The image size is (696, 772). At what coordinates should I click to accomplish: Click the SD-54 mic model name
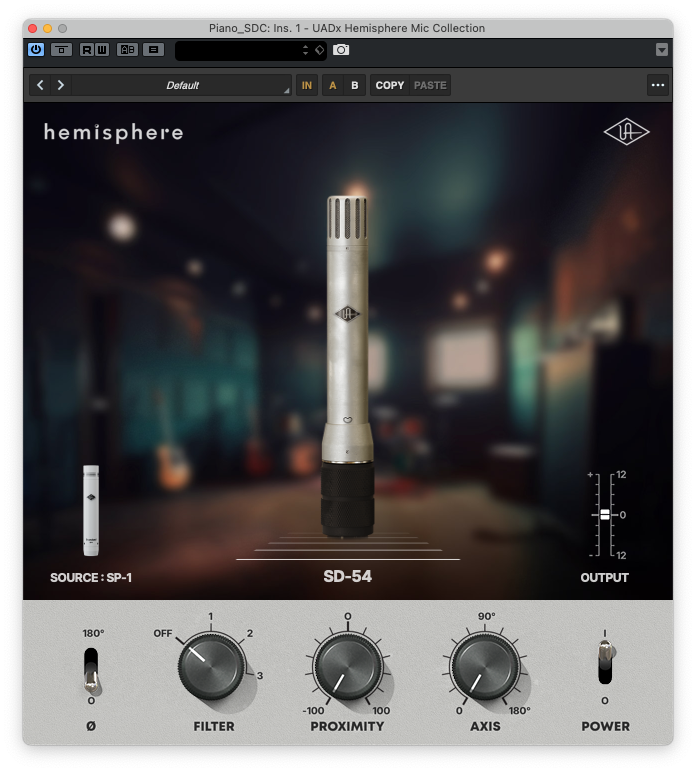pos(348,576)
